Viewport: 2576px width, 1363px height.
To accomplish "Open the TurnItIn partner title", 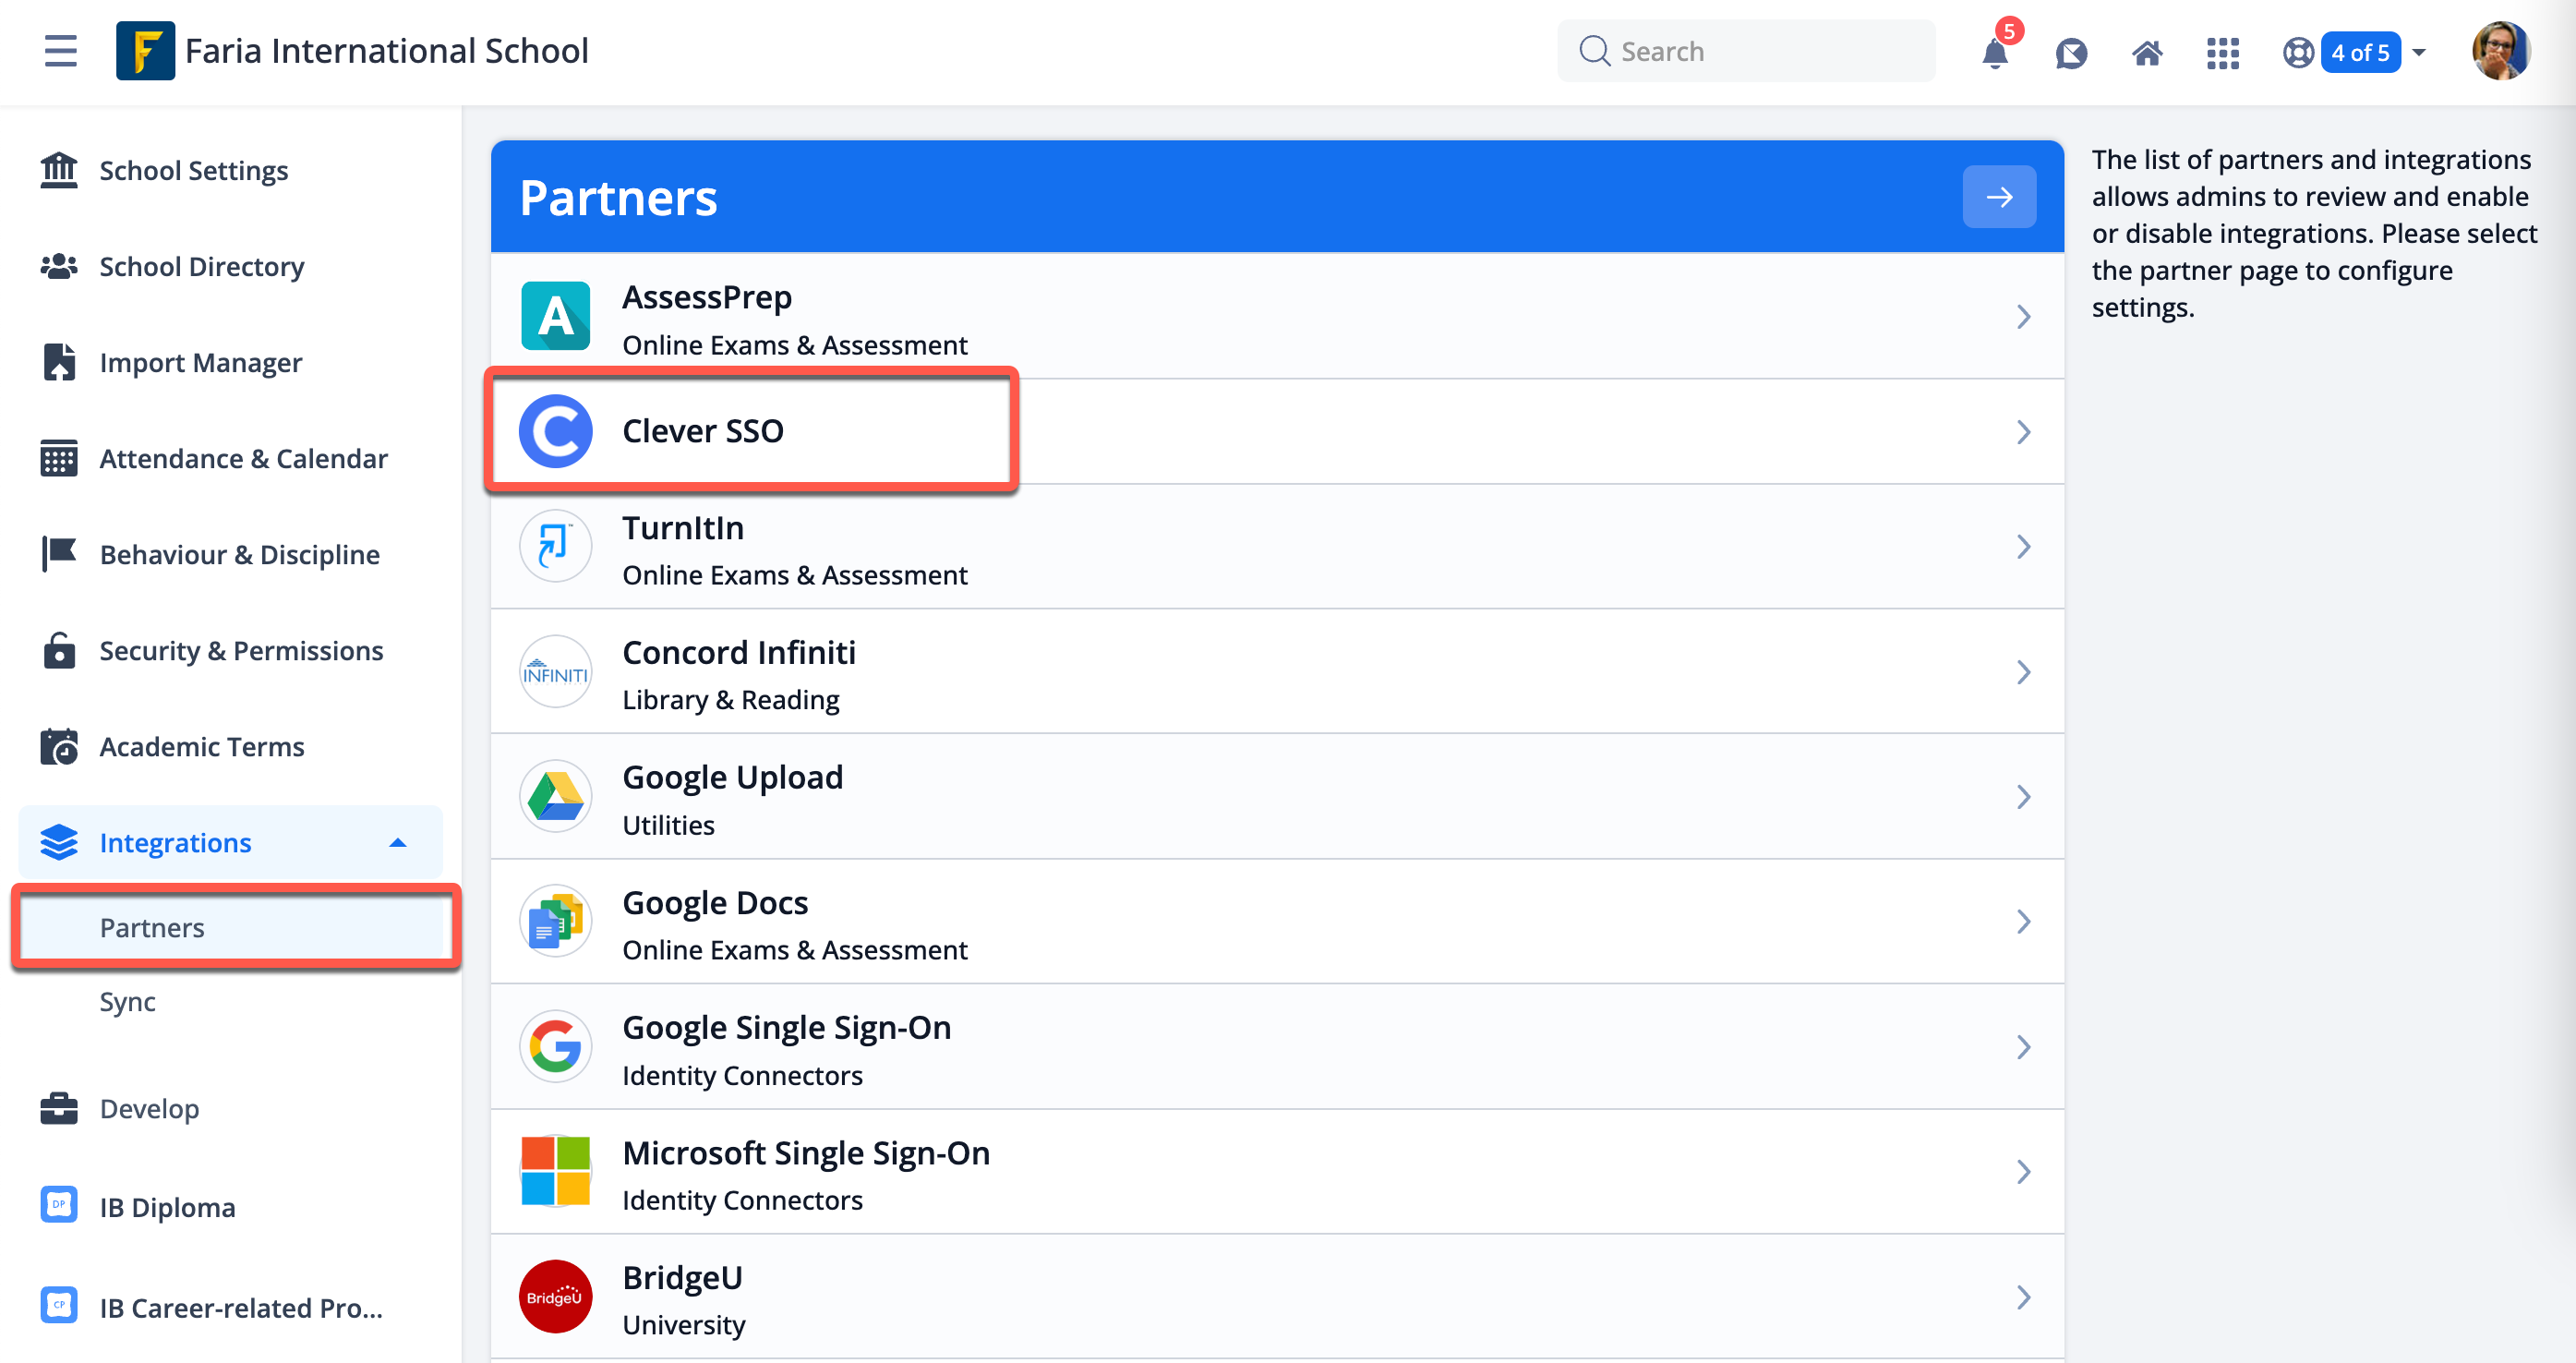I will (683, 527).
